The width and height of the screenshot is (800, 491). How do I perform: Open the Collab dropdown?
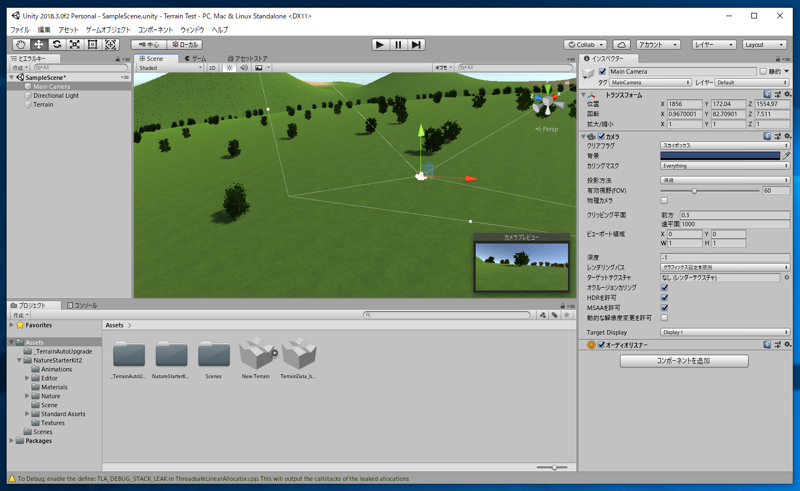(x=586, y=44)
